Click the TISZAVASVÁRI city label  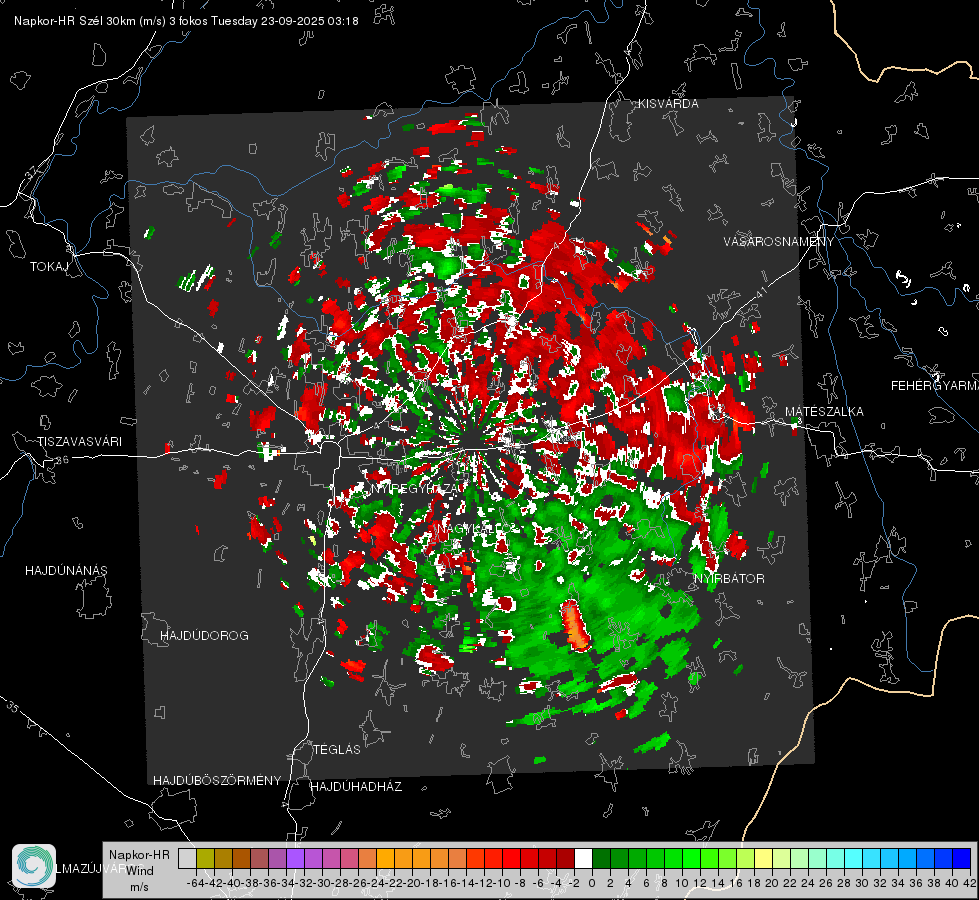(79, 442)
